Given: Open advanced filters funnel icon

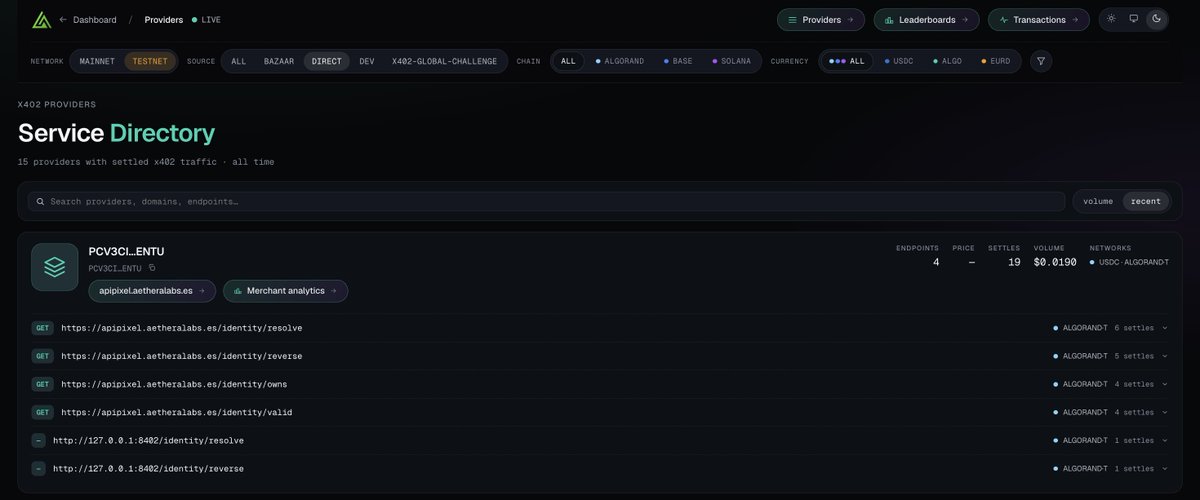Looking at the screenshot, I should pyautogui.click(x=1041, y=61).
